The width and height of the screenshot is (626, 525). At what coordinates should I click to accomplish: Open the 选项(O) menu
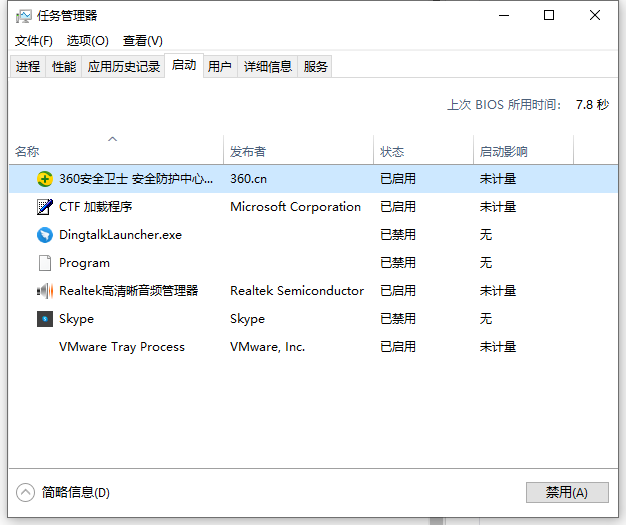(87, 41)
